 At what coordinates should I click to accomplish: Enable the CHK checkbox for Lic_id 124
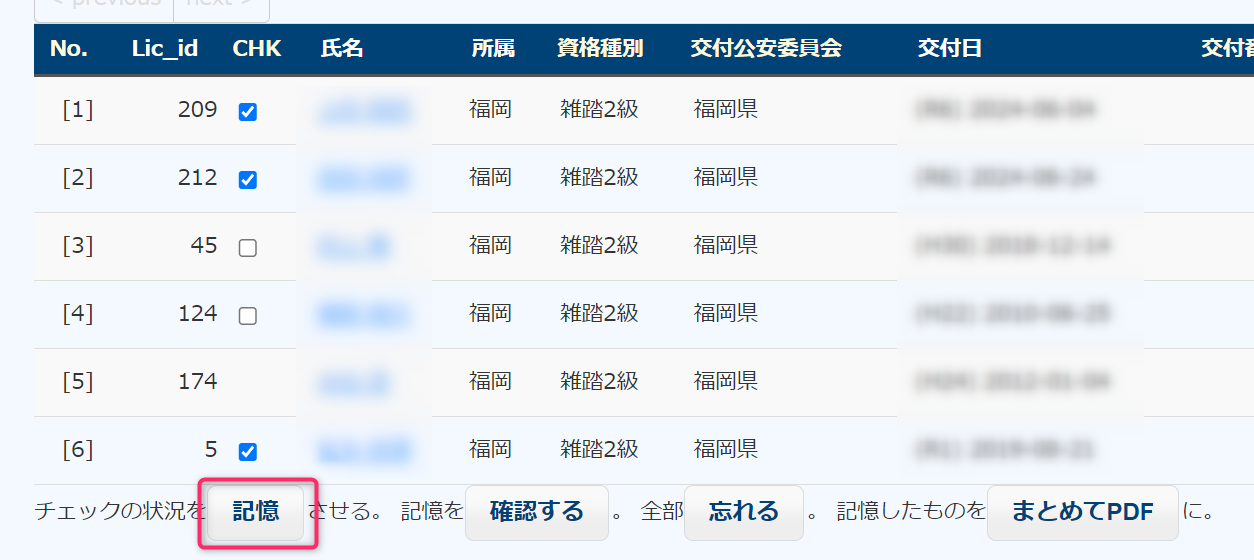(x=248, y=316)
